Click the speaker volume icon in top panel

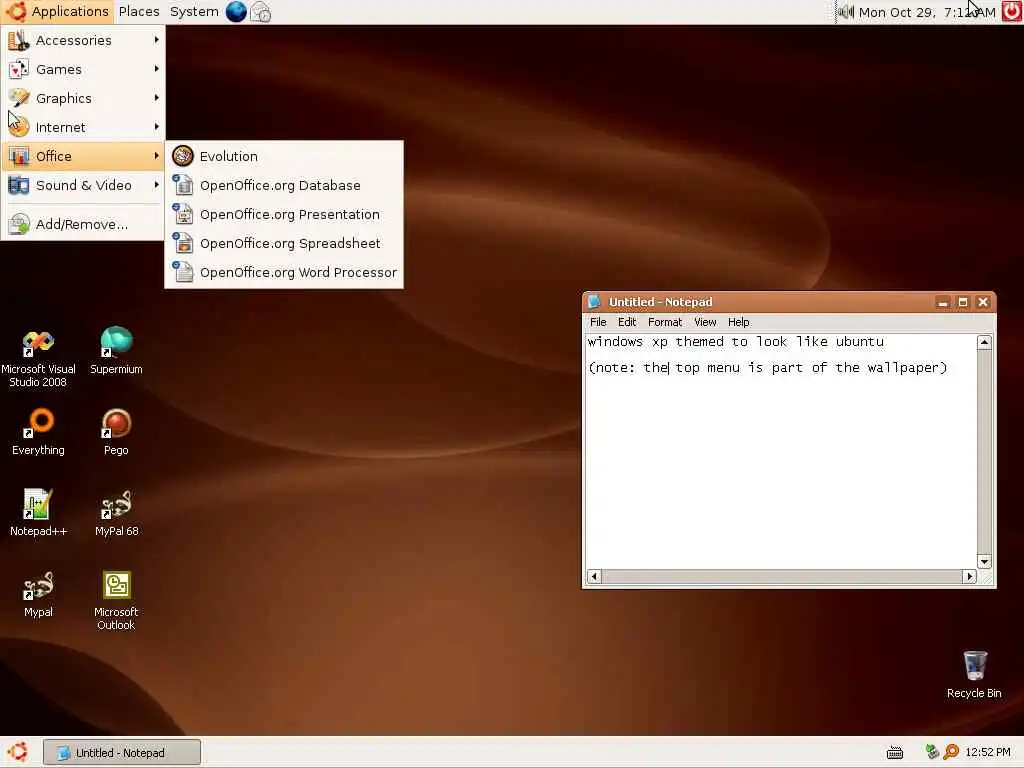point(846,12)
